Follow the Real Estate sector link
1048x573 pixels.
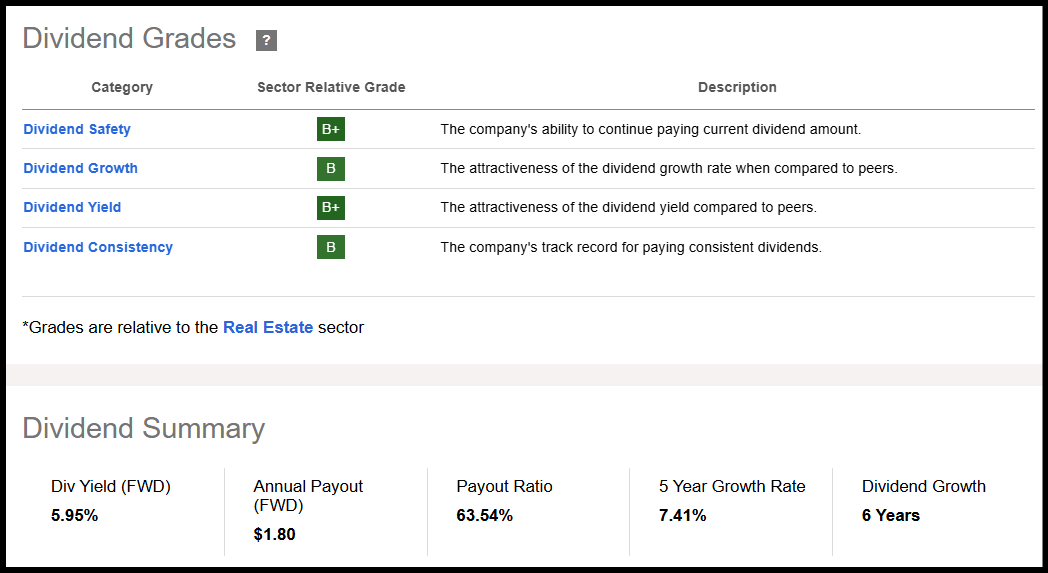268,327
